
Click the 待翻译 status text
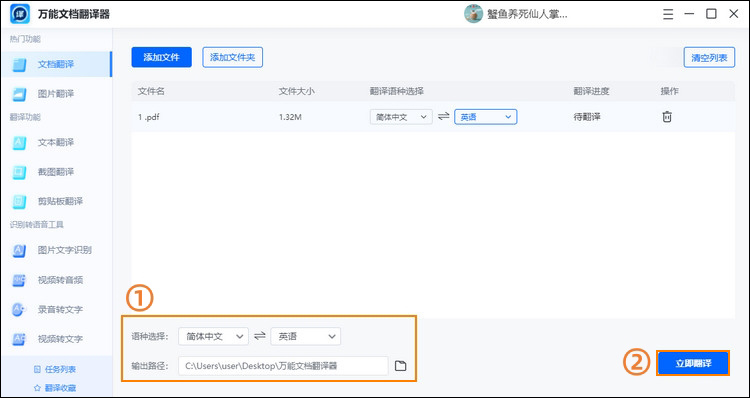coord(587,117)
